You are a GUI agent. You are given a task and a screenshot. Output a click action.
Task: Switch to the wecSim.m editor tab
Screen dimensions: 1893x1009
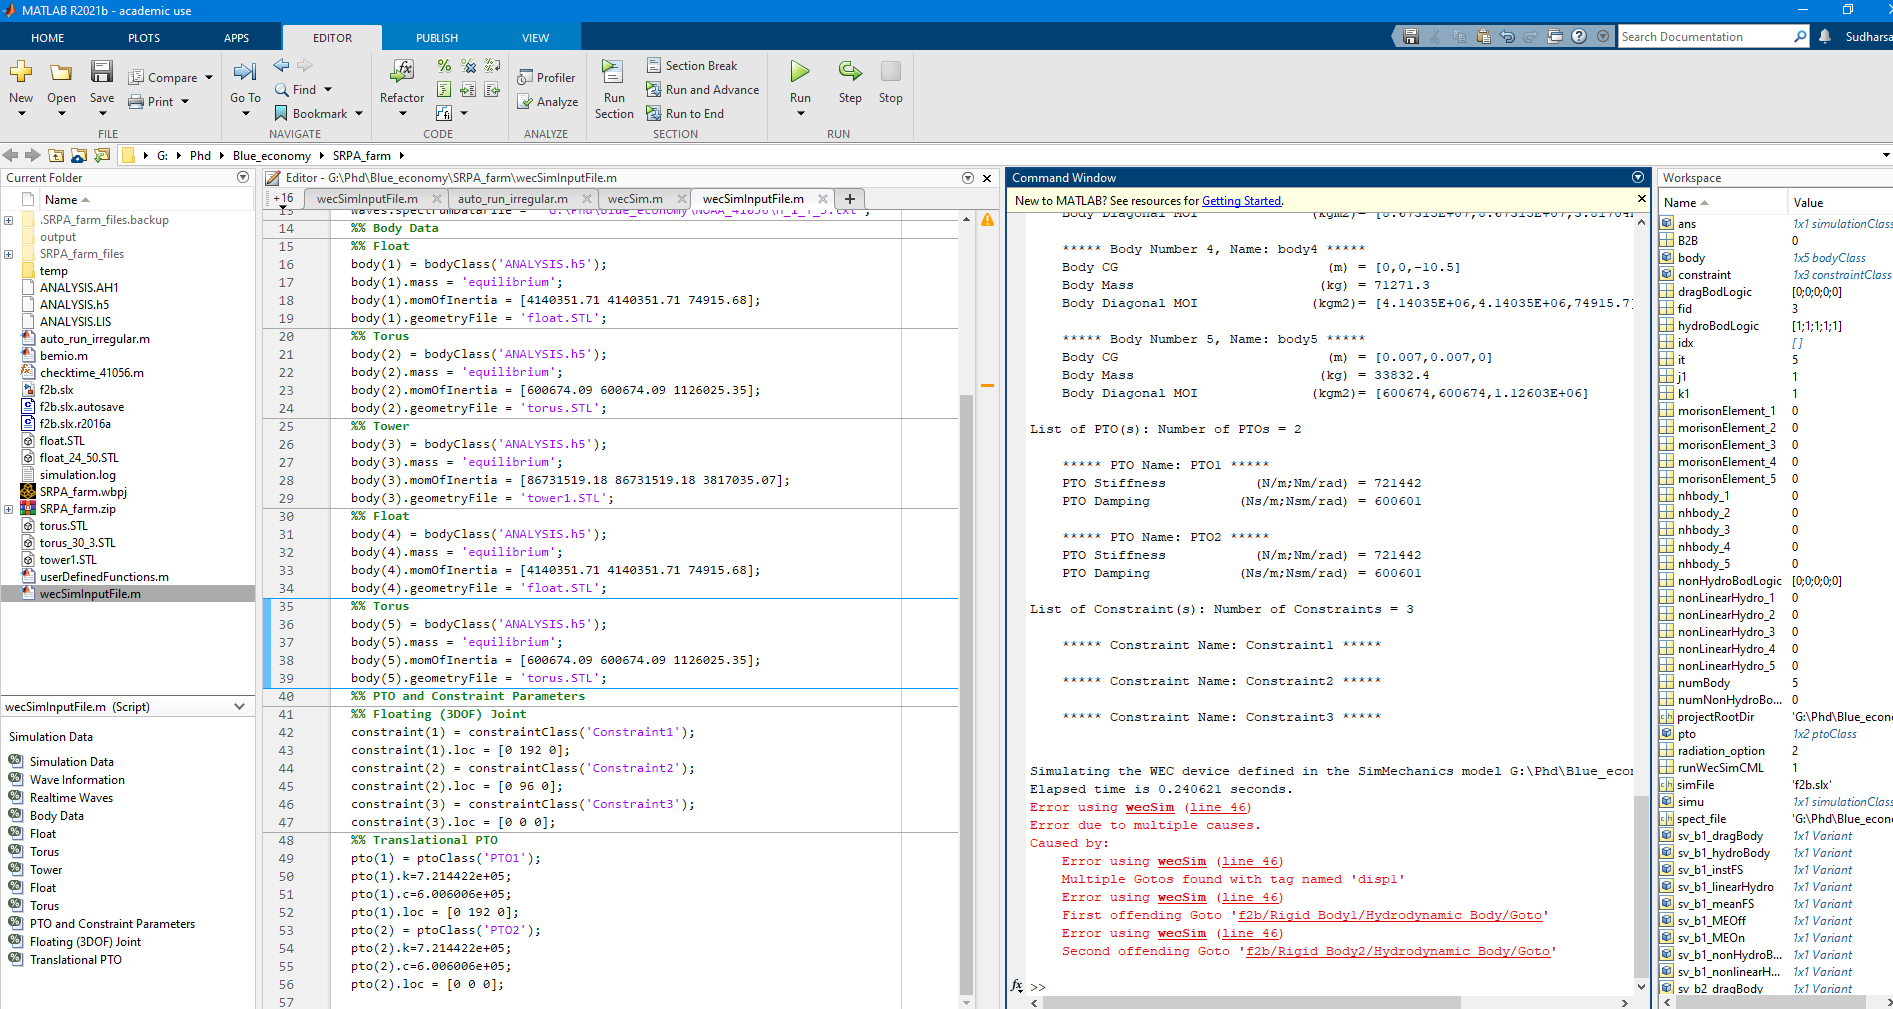tap(634, 198)
